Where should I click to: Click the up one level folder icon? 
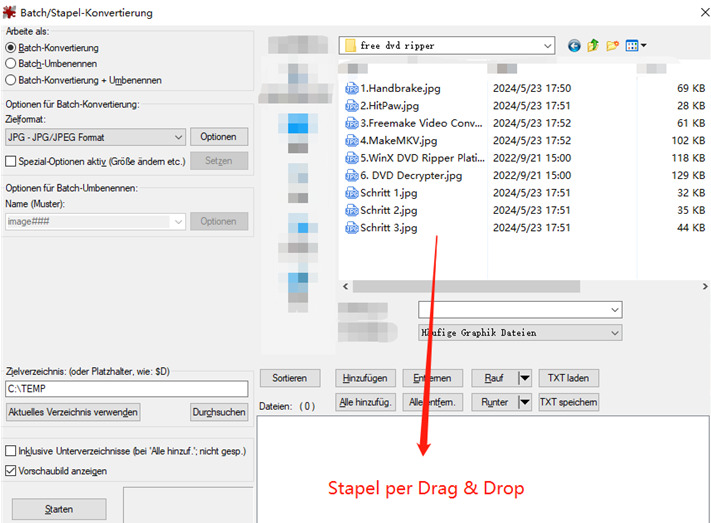[593, 45]
